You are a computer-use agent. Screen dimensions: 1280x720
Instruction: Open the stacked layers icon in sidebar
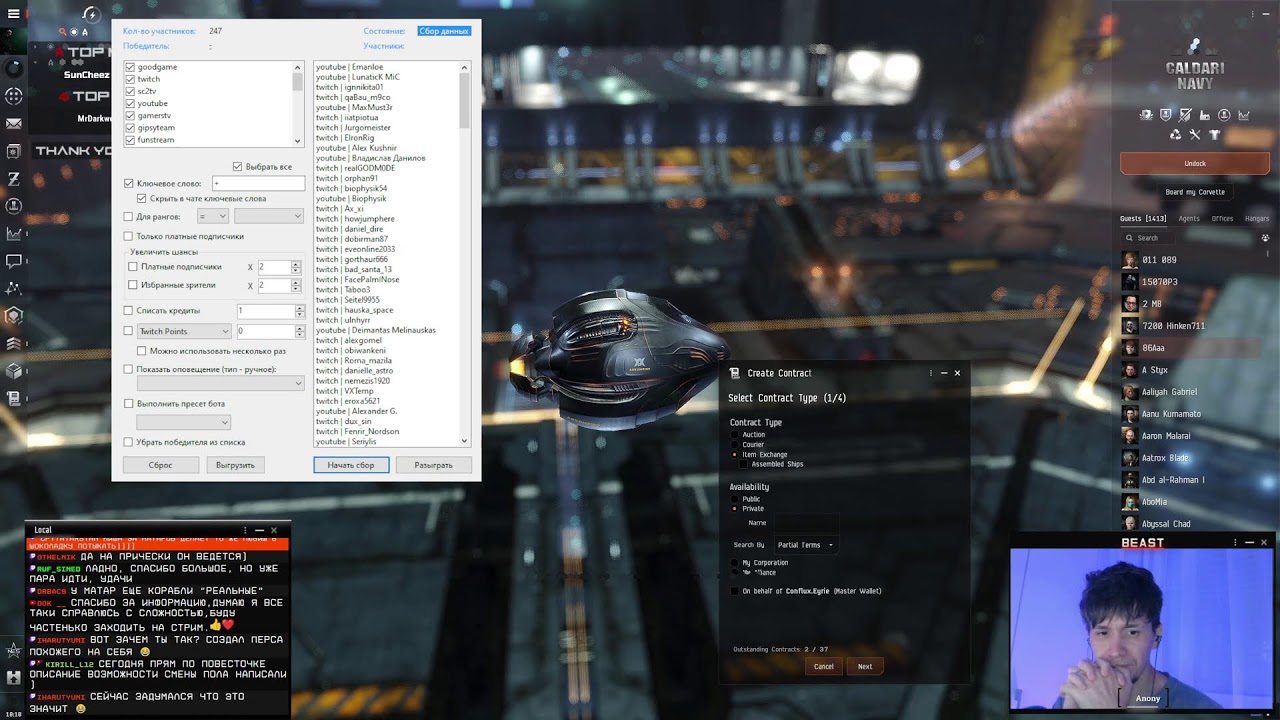coord(14,343)
